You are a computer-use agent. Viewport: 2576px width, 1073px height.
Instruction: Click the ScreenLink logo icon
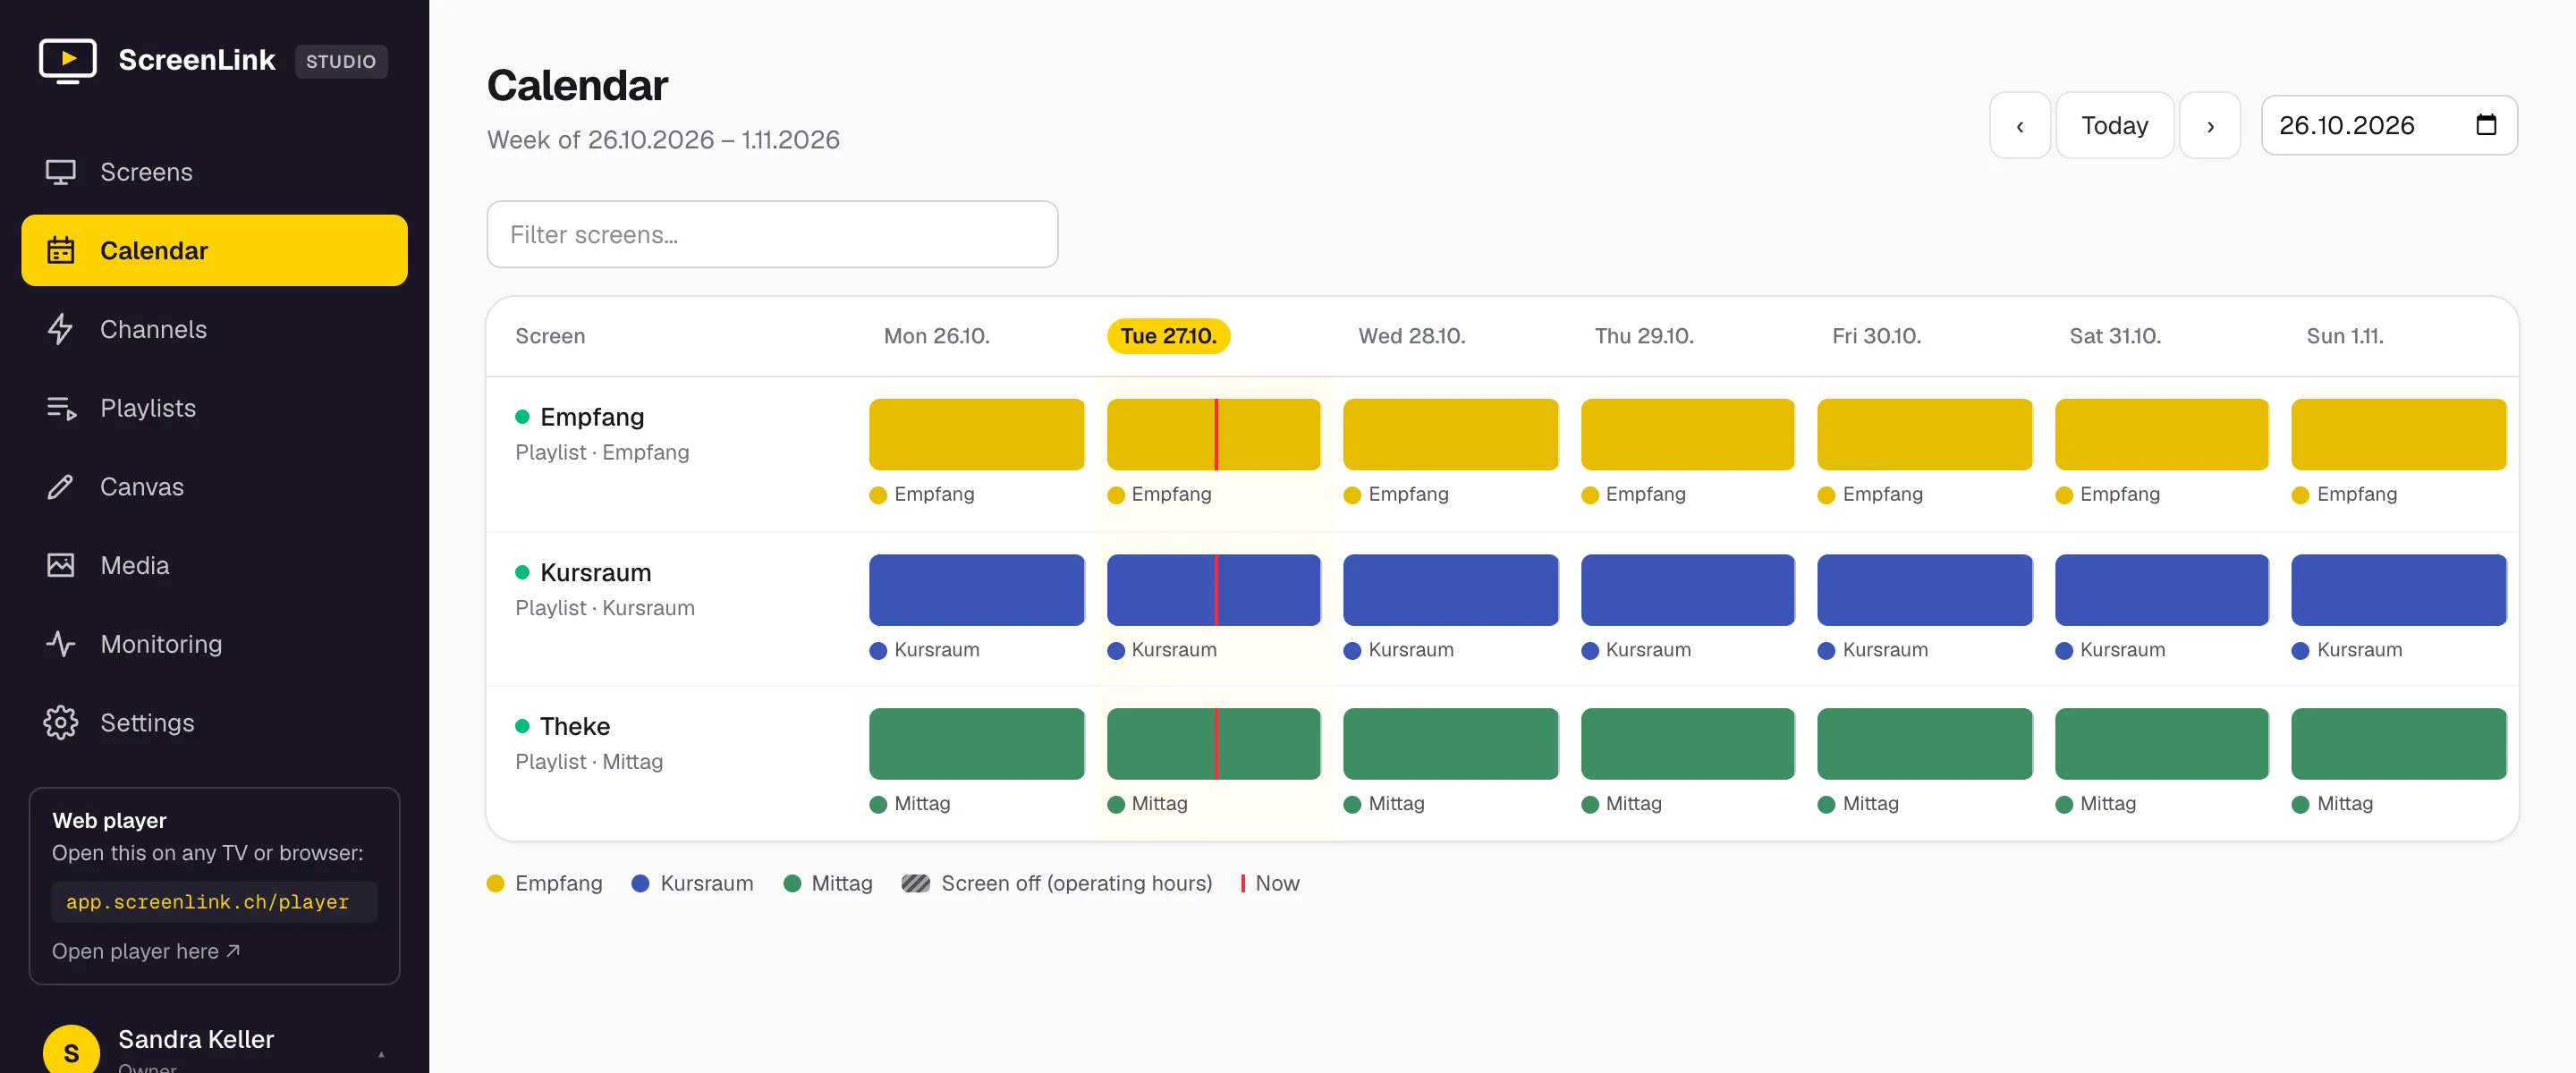pos(67,60)
